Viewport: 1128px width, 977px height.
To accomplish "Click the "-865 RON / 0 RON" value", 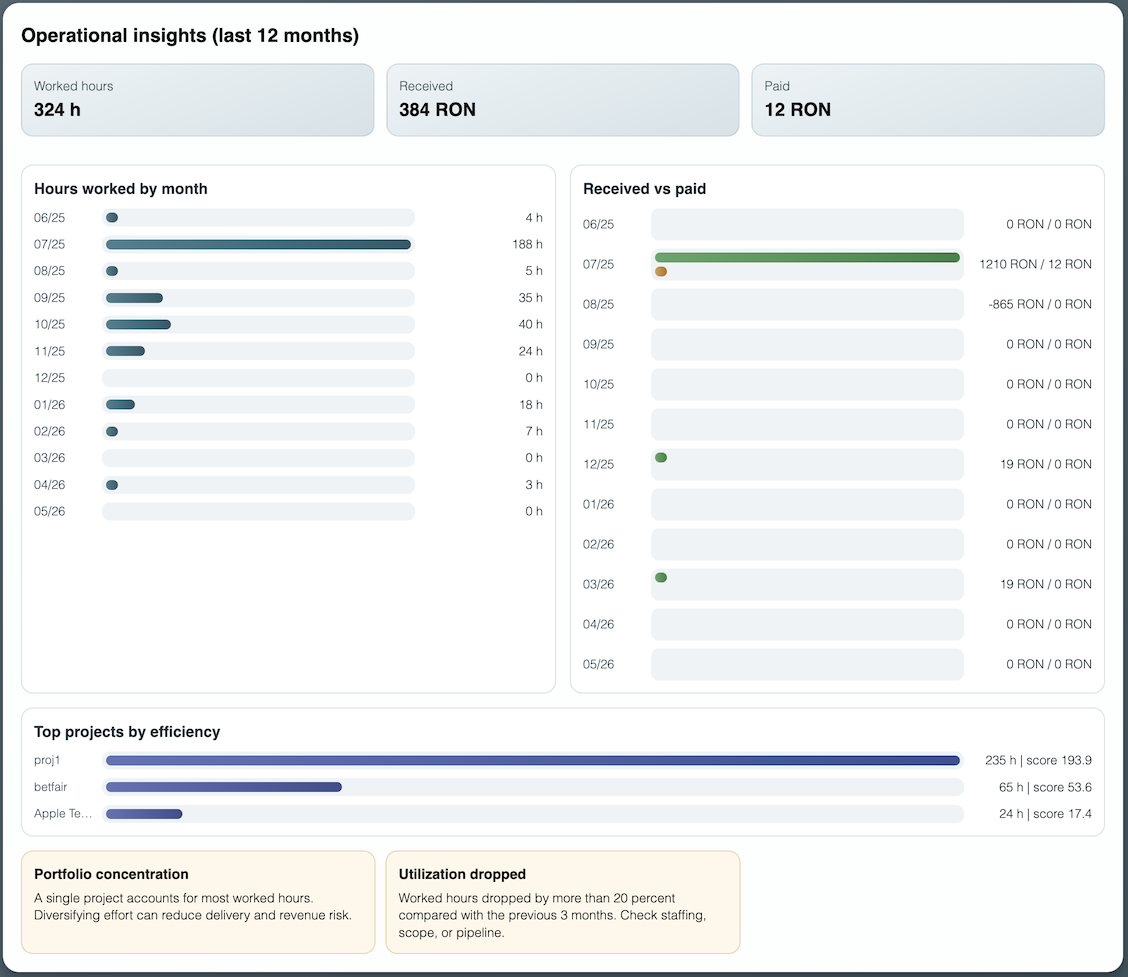I will tap(1040, 304).
